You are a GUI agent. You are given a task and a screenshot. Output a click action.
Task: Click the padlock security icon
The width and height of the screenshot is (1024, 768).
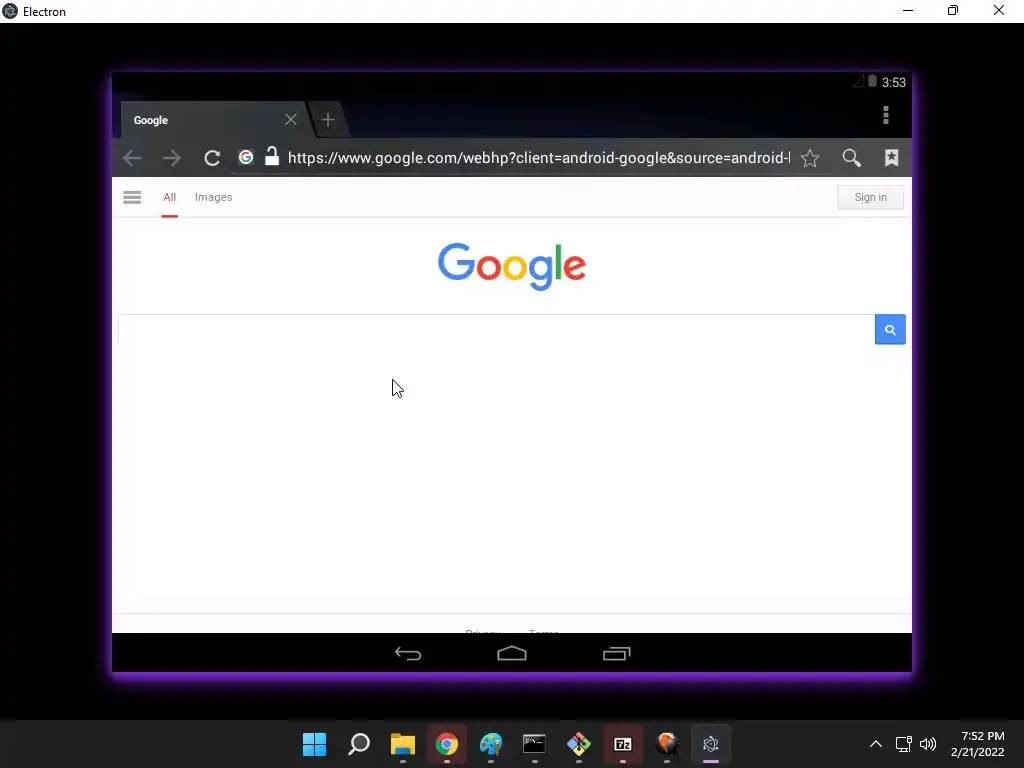coord(272,157)
